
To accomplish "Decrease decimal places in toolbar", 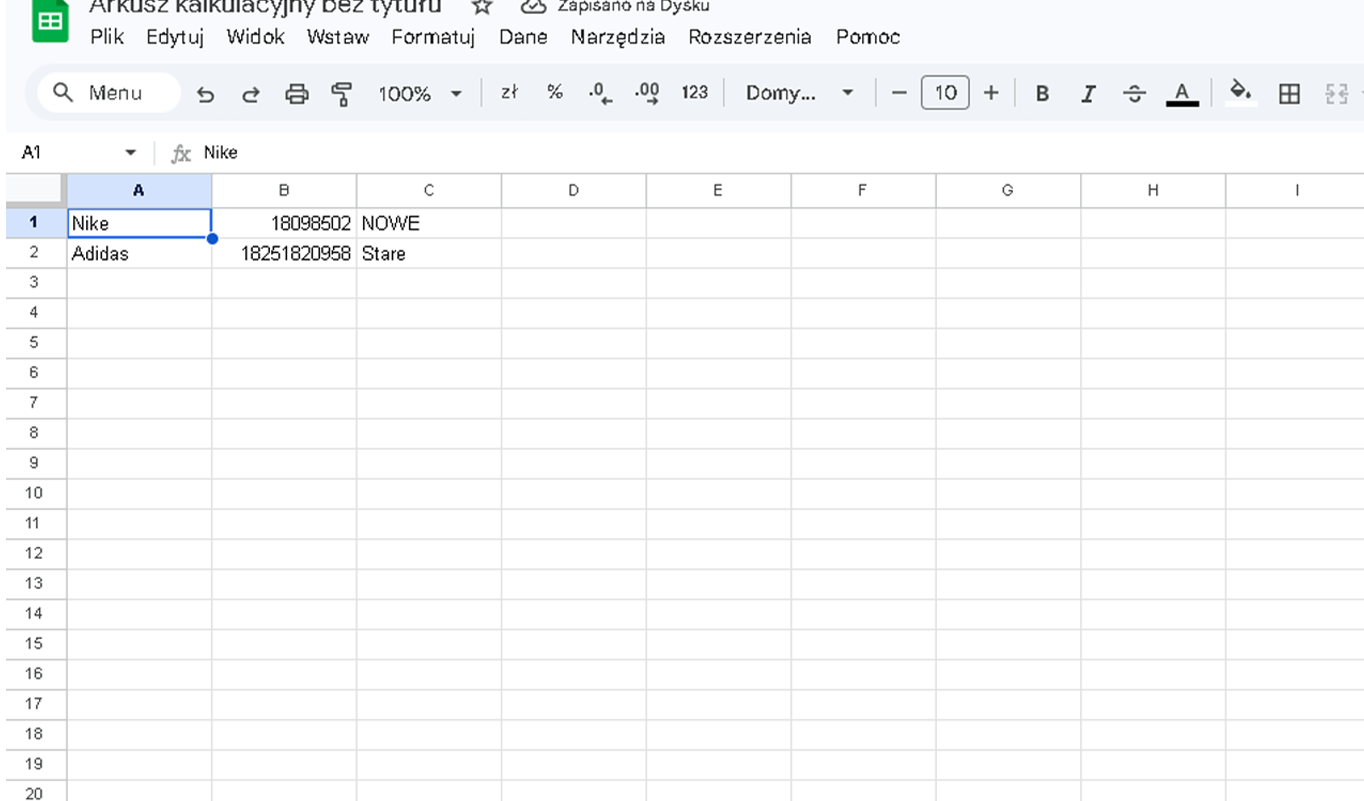I will tap(600, 93).
